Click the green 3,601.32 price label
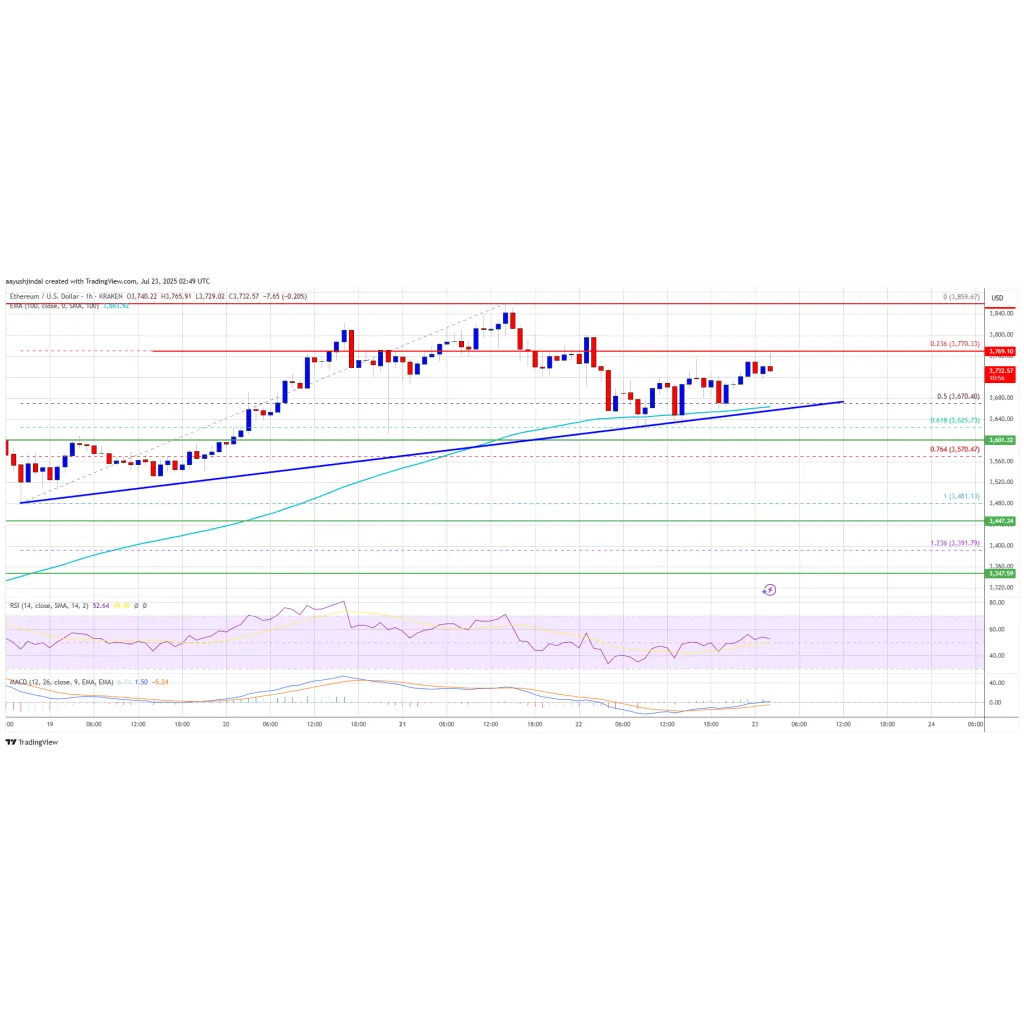 tap(1000, 440)
